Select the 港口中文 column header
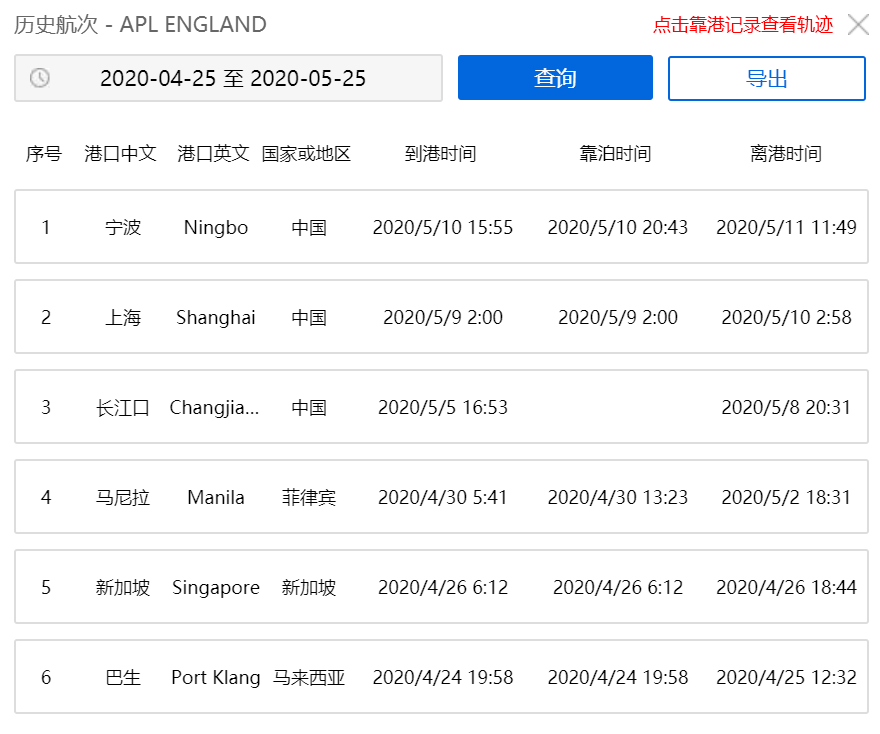Viewport: 880px width, 734px height. (120, 153)
